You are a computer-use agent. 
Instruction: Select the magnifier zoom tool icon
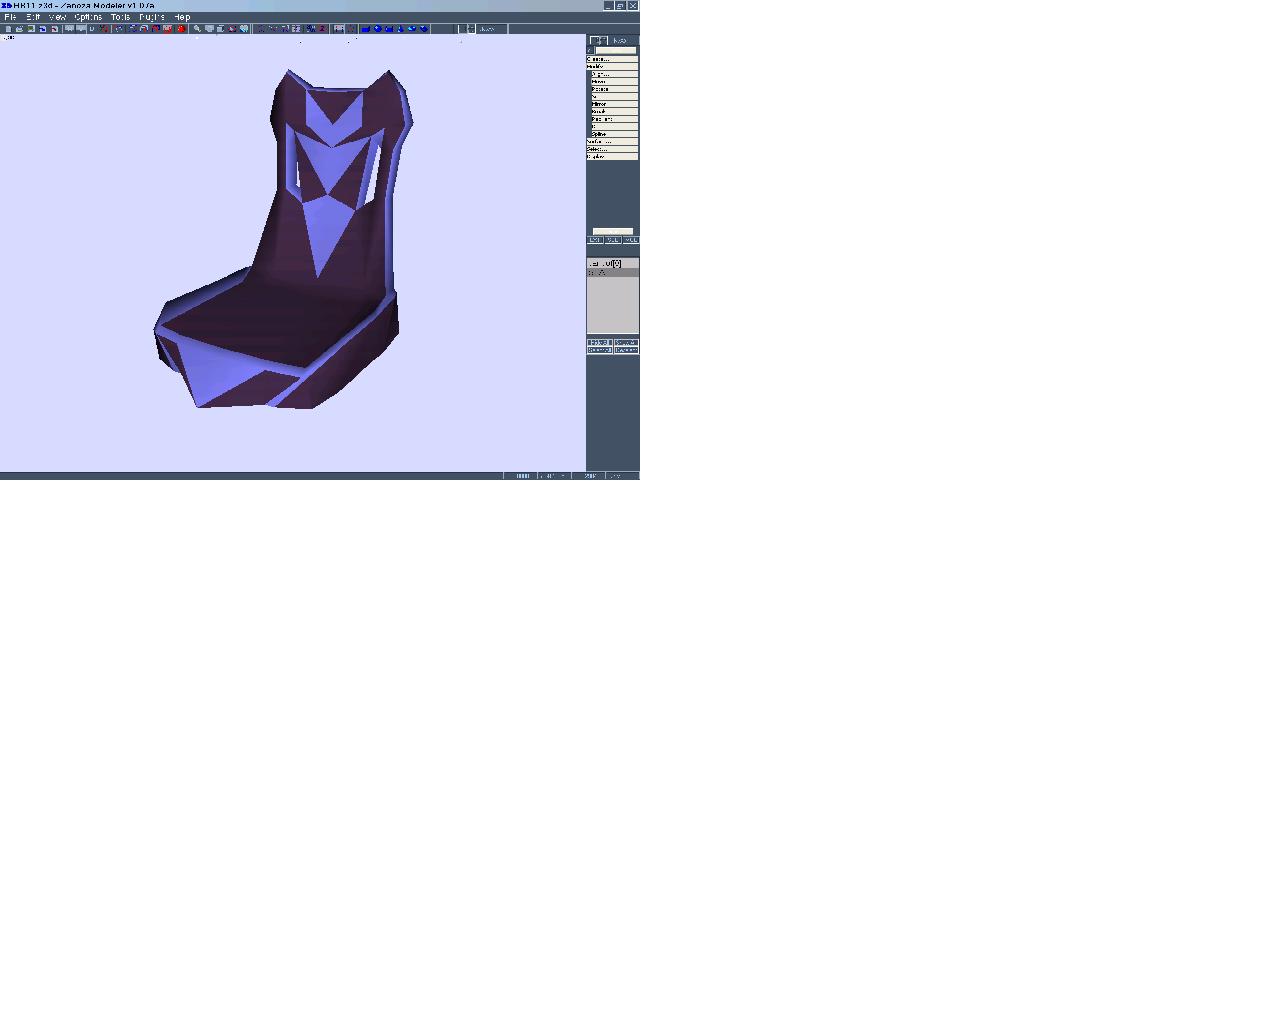click(197, 29)
